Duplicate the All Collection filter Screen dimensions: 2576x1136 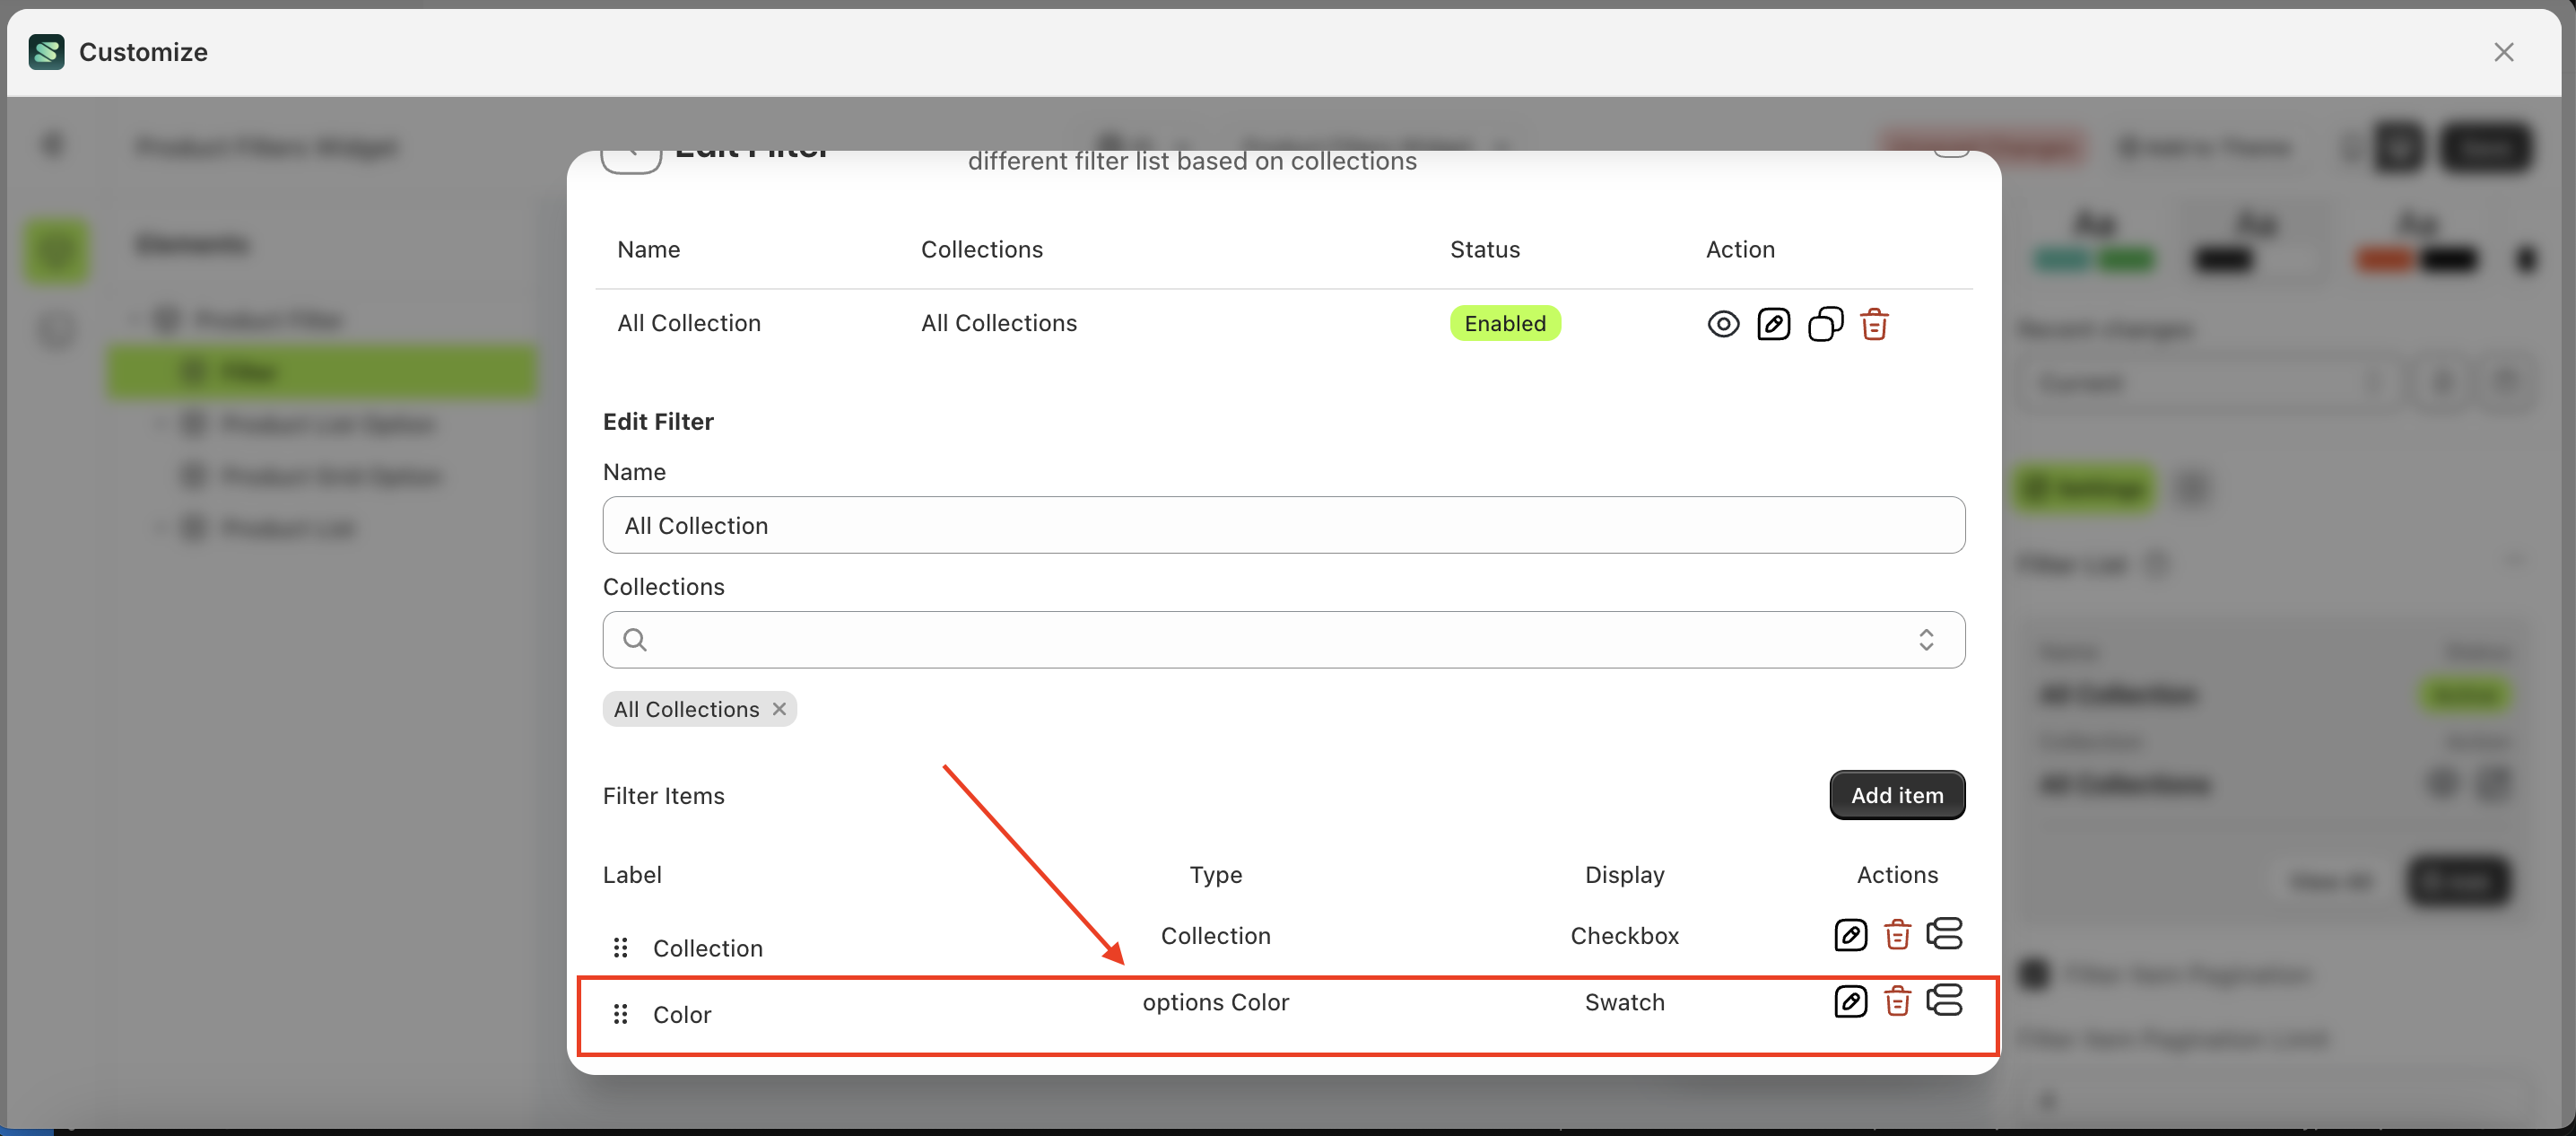pyautogui.click(x=1825, y=323)
